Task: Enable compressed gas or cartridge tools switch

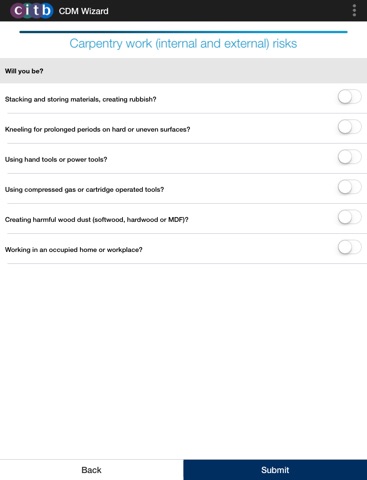Action: [349, 187]
